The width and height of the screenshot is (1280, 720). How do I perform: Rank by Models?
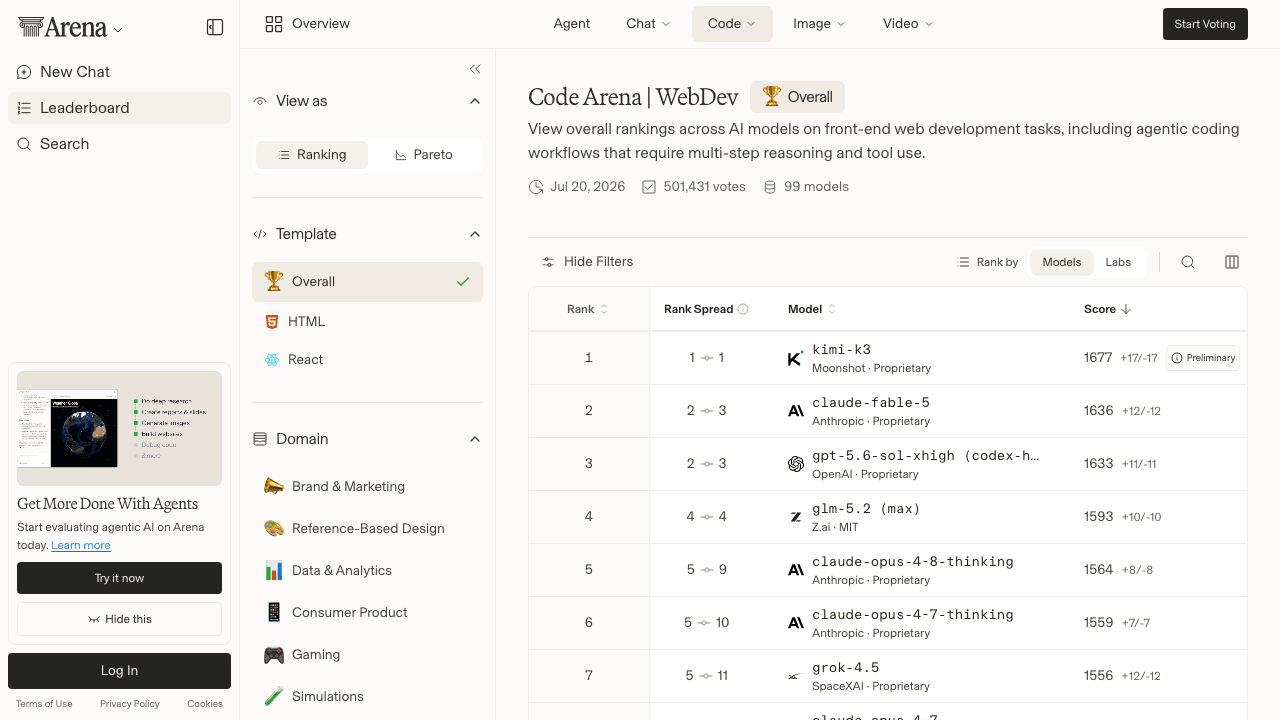point(1061,262)
